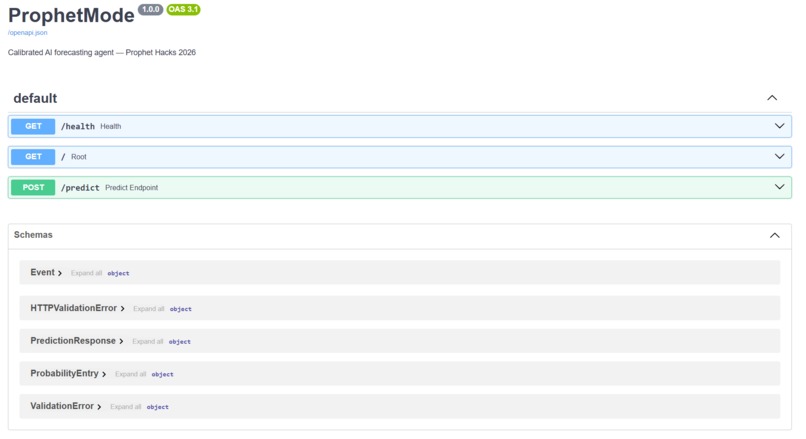806x439 pixels.
Task: Click the /health path text
Action: (78, 126)
